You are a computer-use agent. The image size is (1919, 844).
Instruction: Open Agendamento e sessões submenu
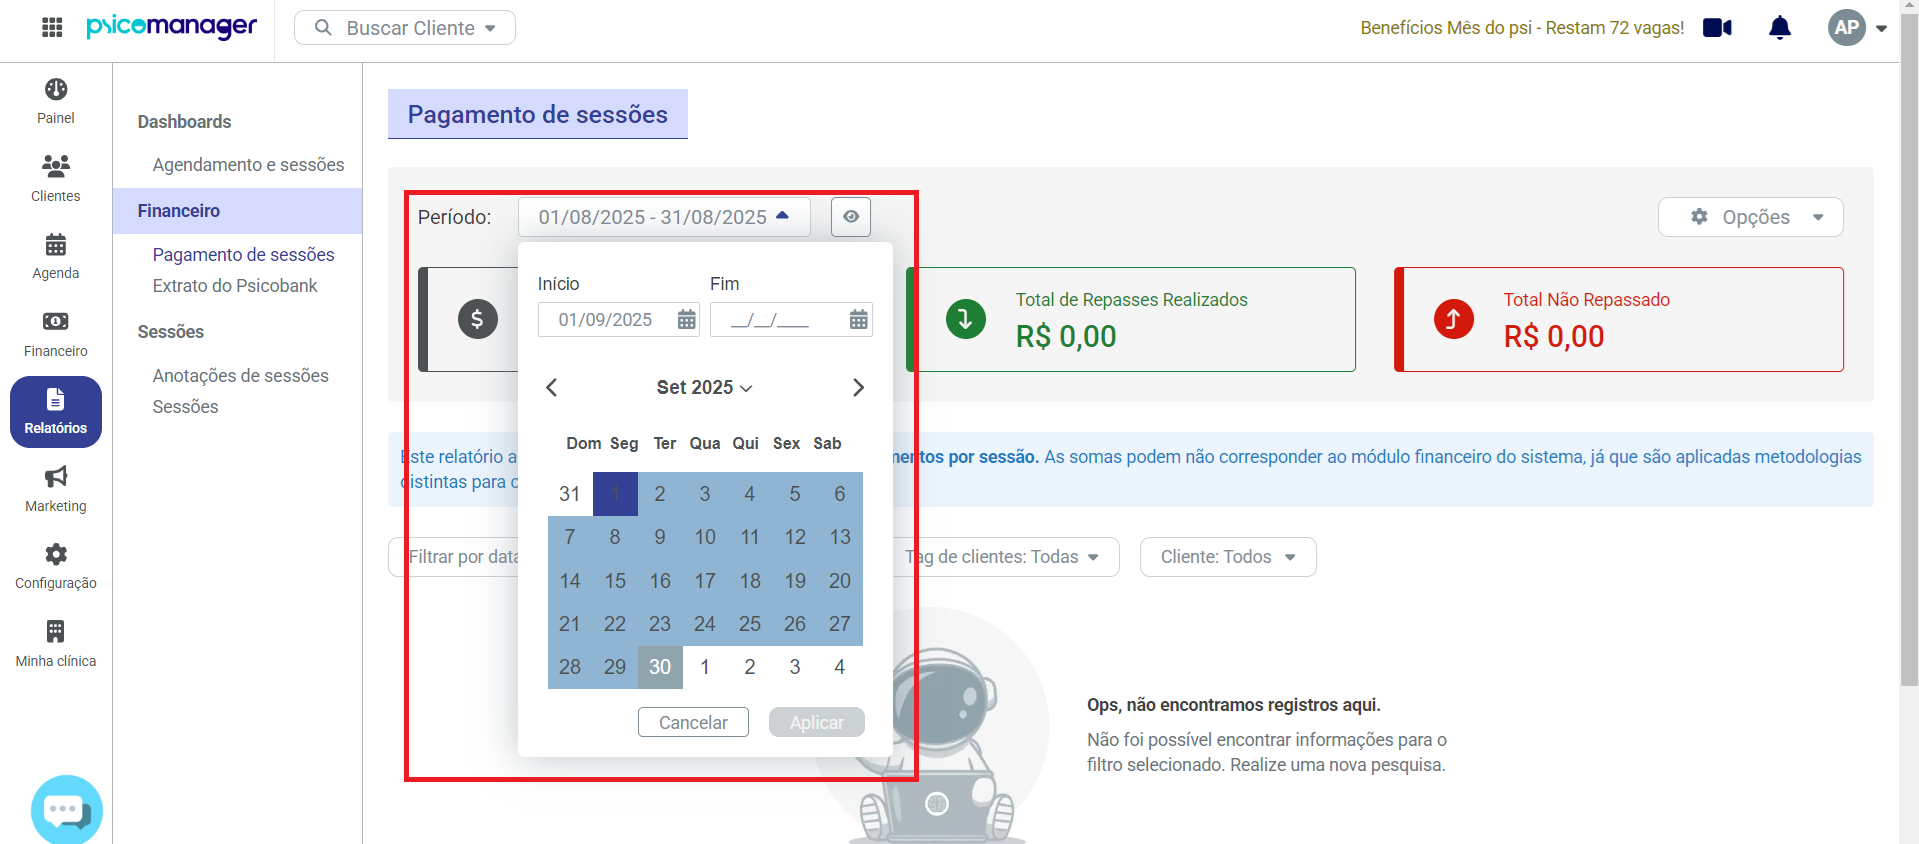point(248,165)
